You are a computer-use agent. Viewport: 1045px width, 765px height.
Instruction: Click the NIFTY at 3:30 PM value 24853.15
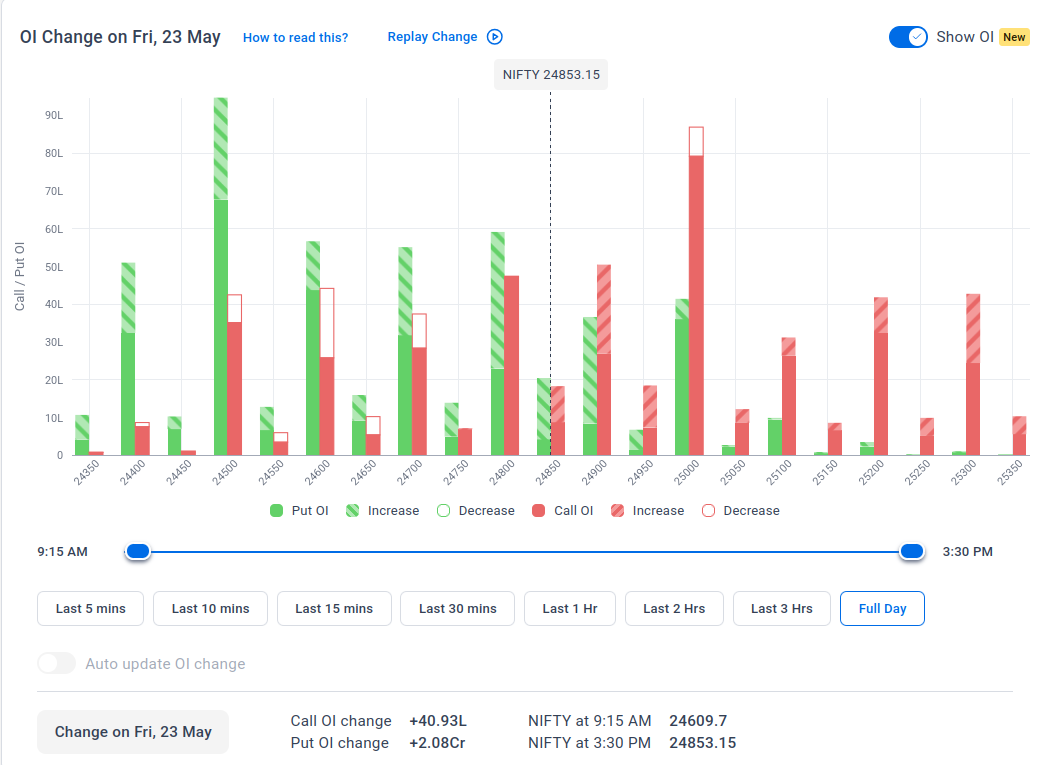point(702,743)
